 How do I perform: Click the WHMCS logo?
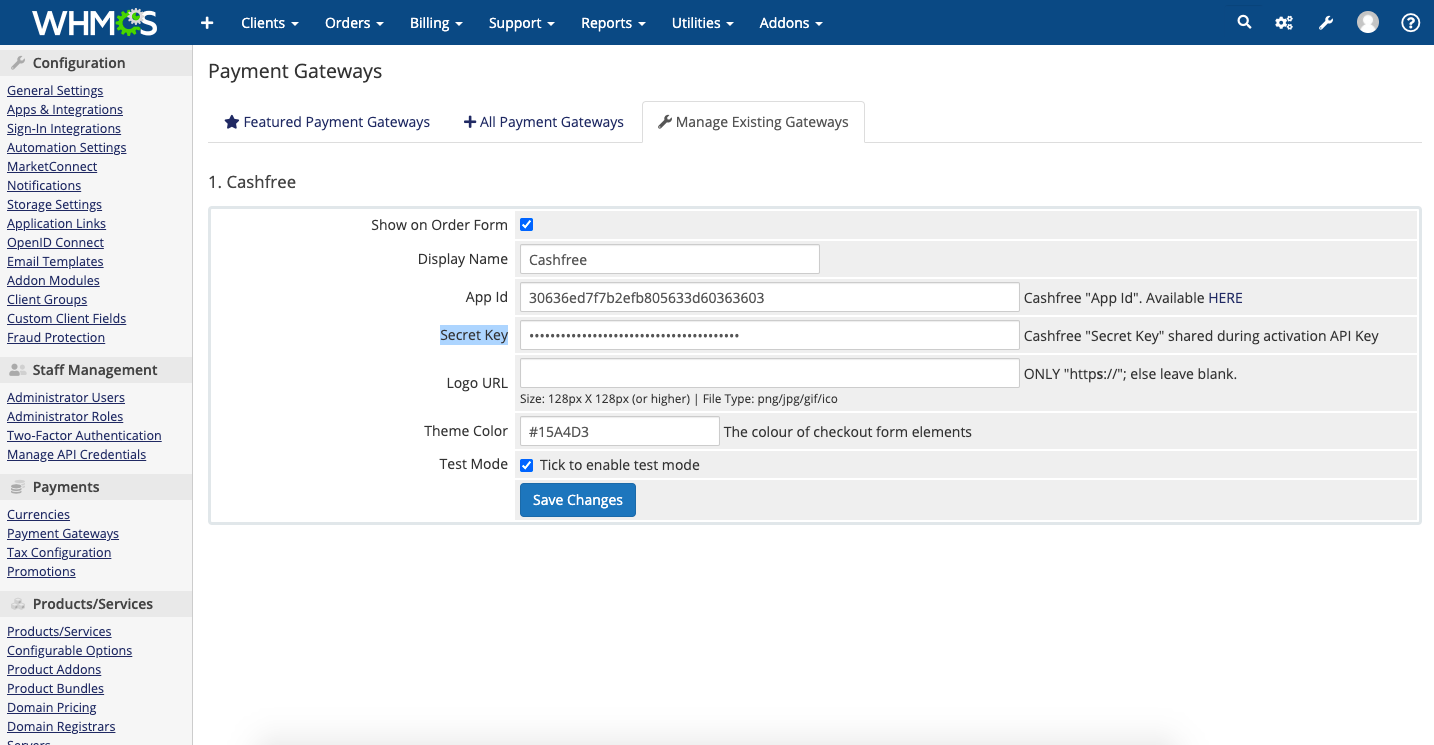95,22
